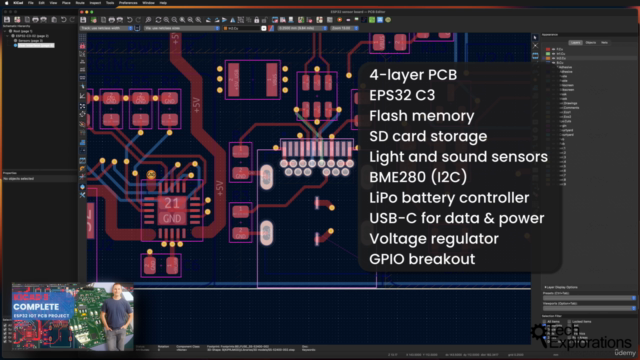Screen dimensions: 640x360
Task: Toggle automatic track width button
Action: [x=137, y=28]
